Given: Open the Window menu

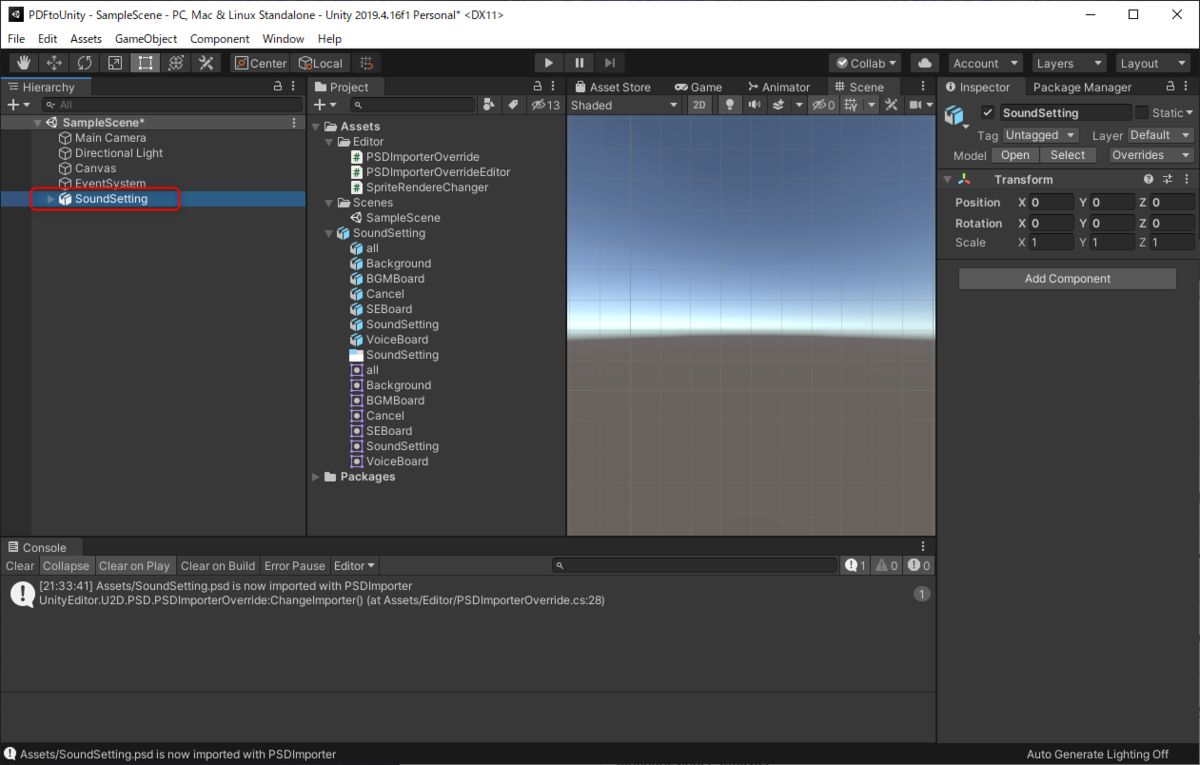Looking at the screenshot, I should pyautogui.click(x=283, y=39).
